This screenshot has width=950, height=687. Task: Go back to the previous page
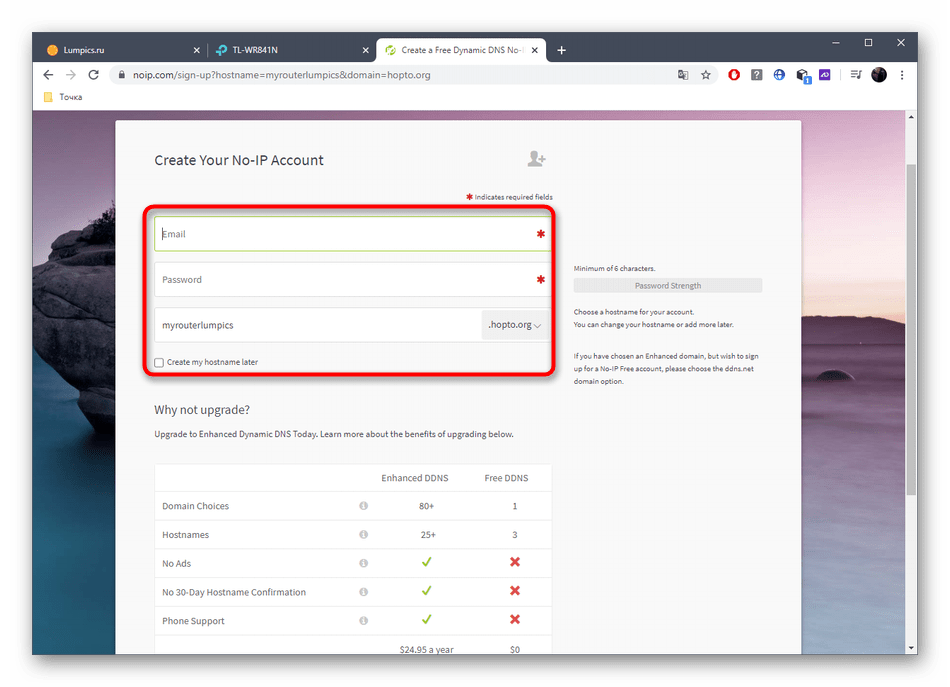(48, 75)
